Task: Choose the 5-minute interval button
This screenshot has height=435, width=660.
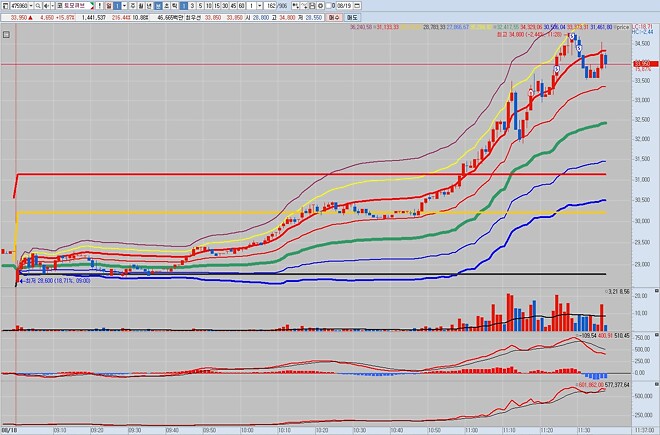Action: point(200,6)
